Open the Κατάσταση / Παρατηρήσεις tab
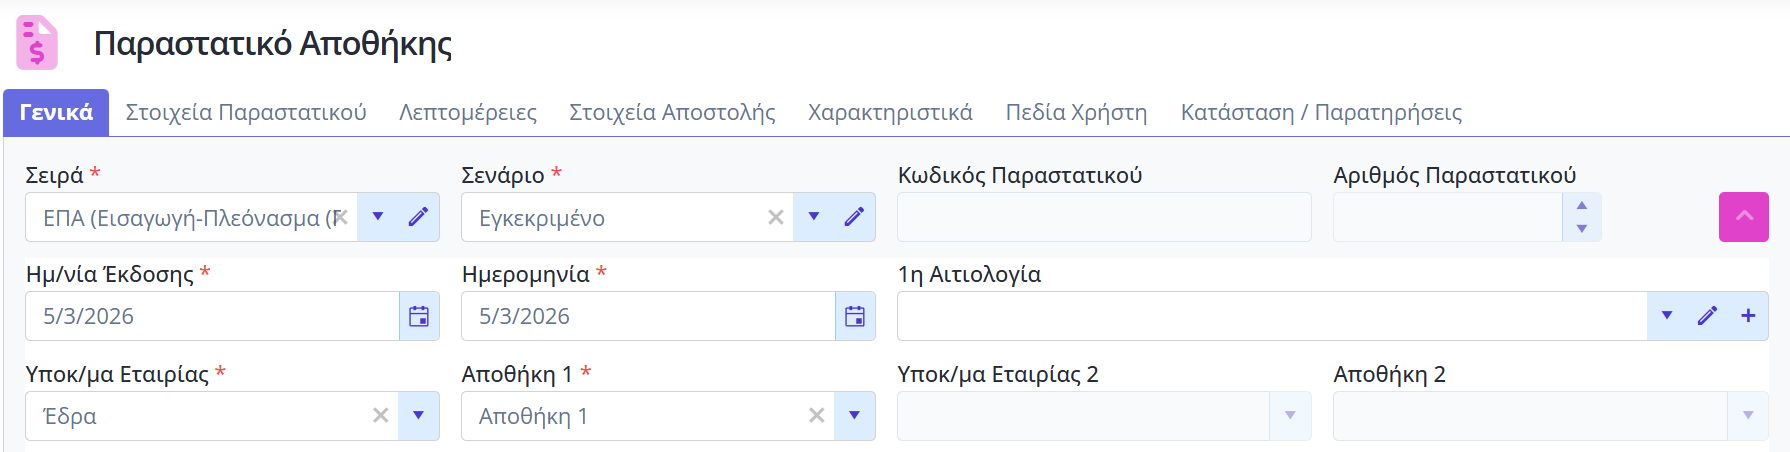Viewport: 1790px width, 452px height. tap(1321, 112)
